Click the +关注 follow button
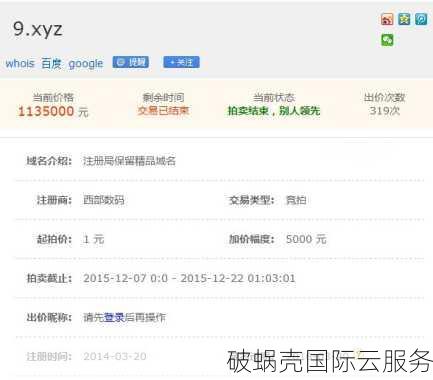 (x=181, y=62)
